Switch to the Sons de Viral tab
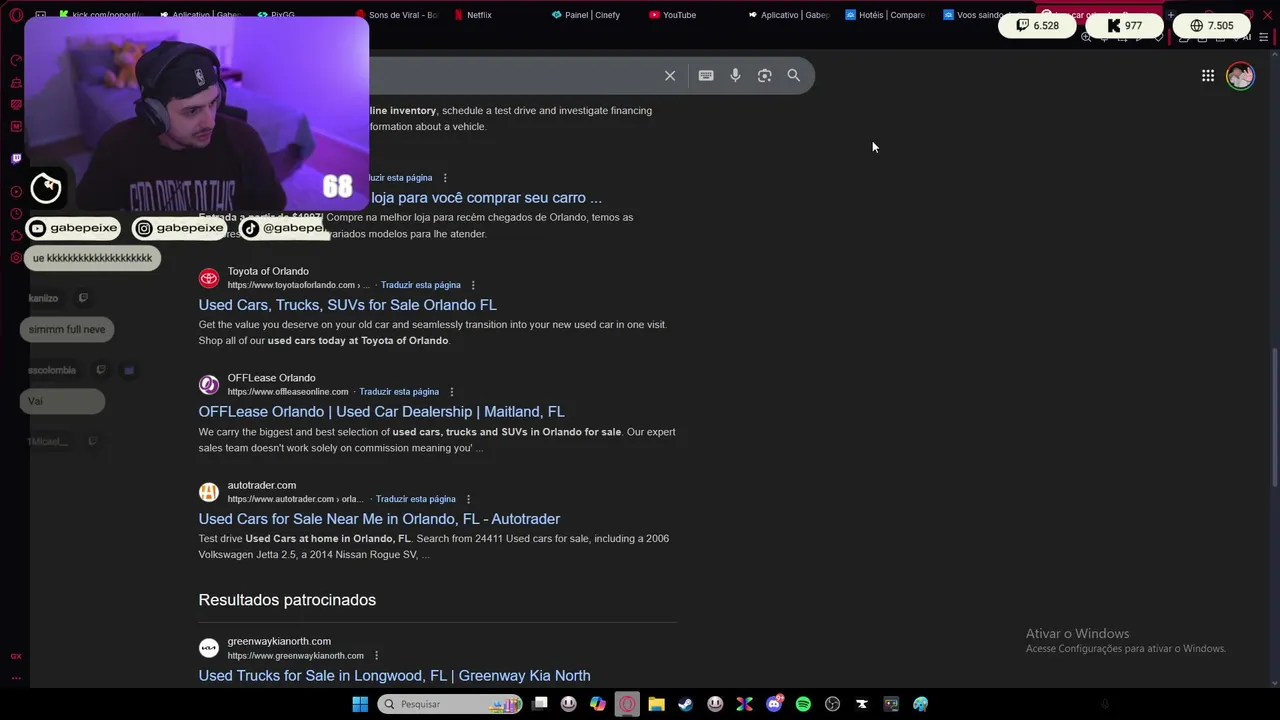Screen dimensions: 1280x720 (x=396, y=15)
